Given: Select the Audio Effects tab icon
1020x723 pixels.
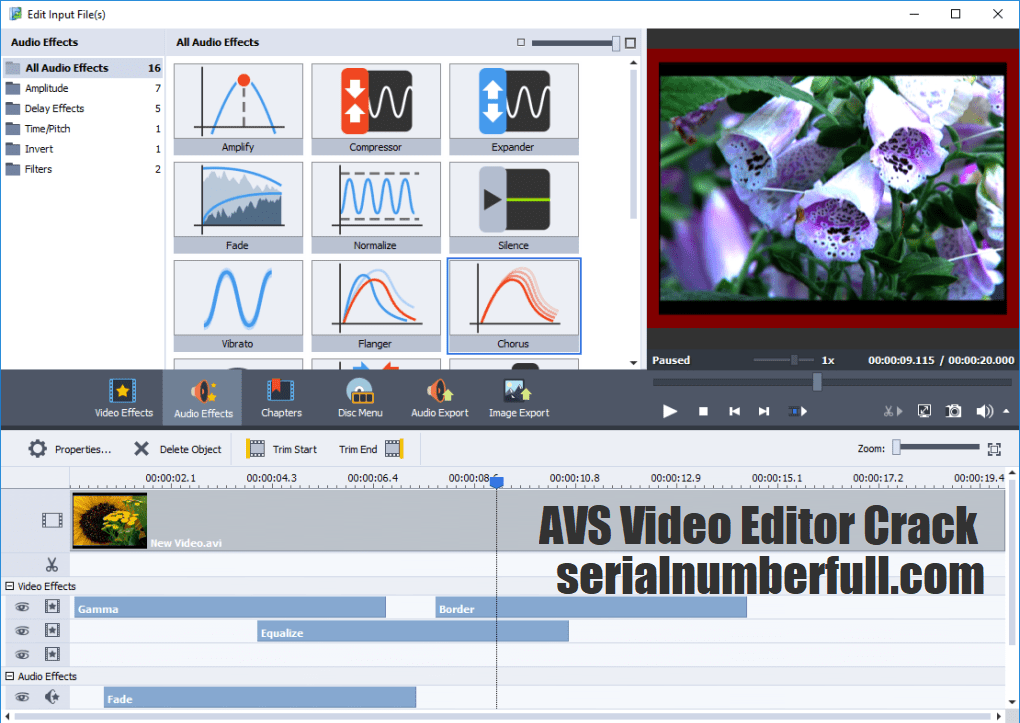Looking at the screenshot, I should [x=203, y=397].
